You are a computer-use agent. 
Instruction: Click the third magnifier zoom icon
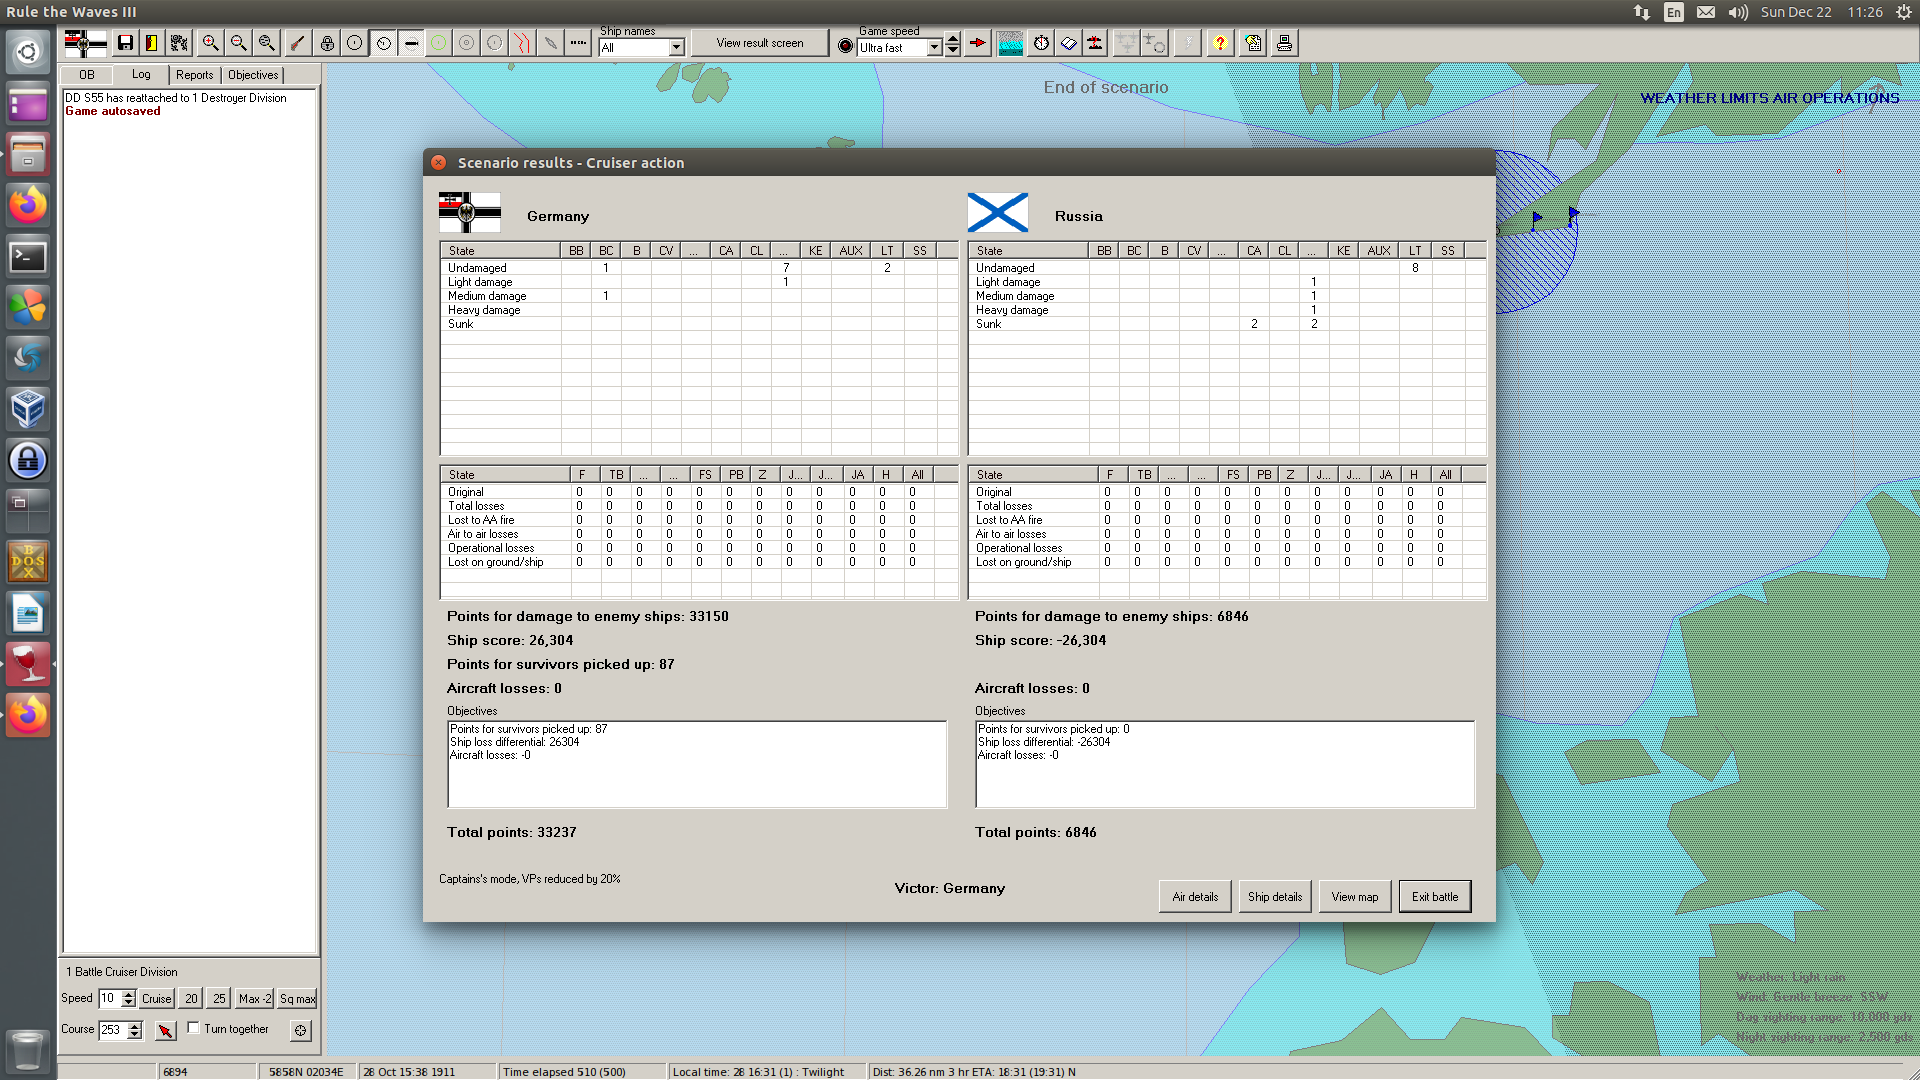point(267,43)
